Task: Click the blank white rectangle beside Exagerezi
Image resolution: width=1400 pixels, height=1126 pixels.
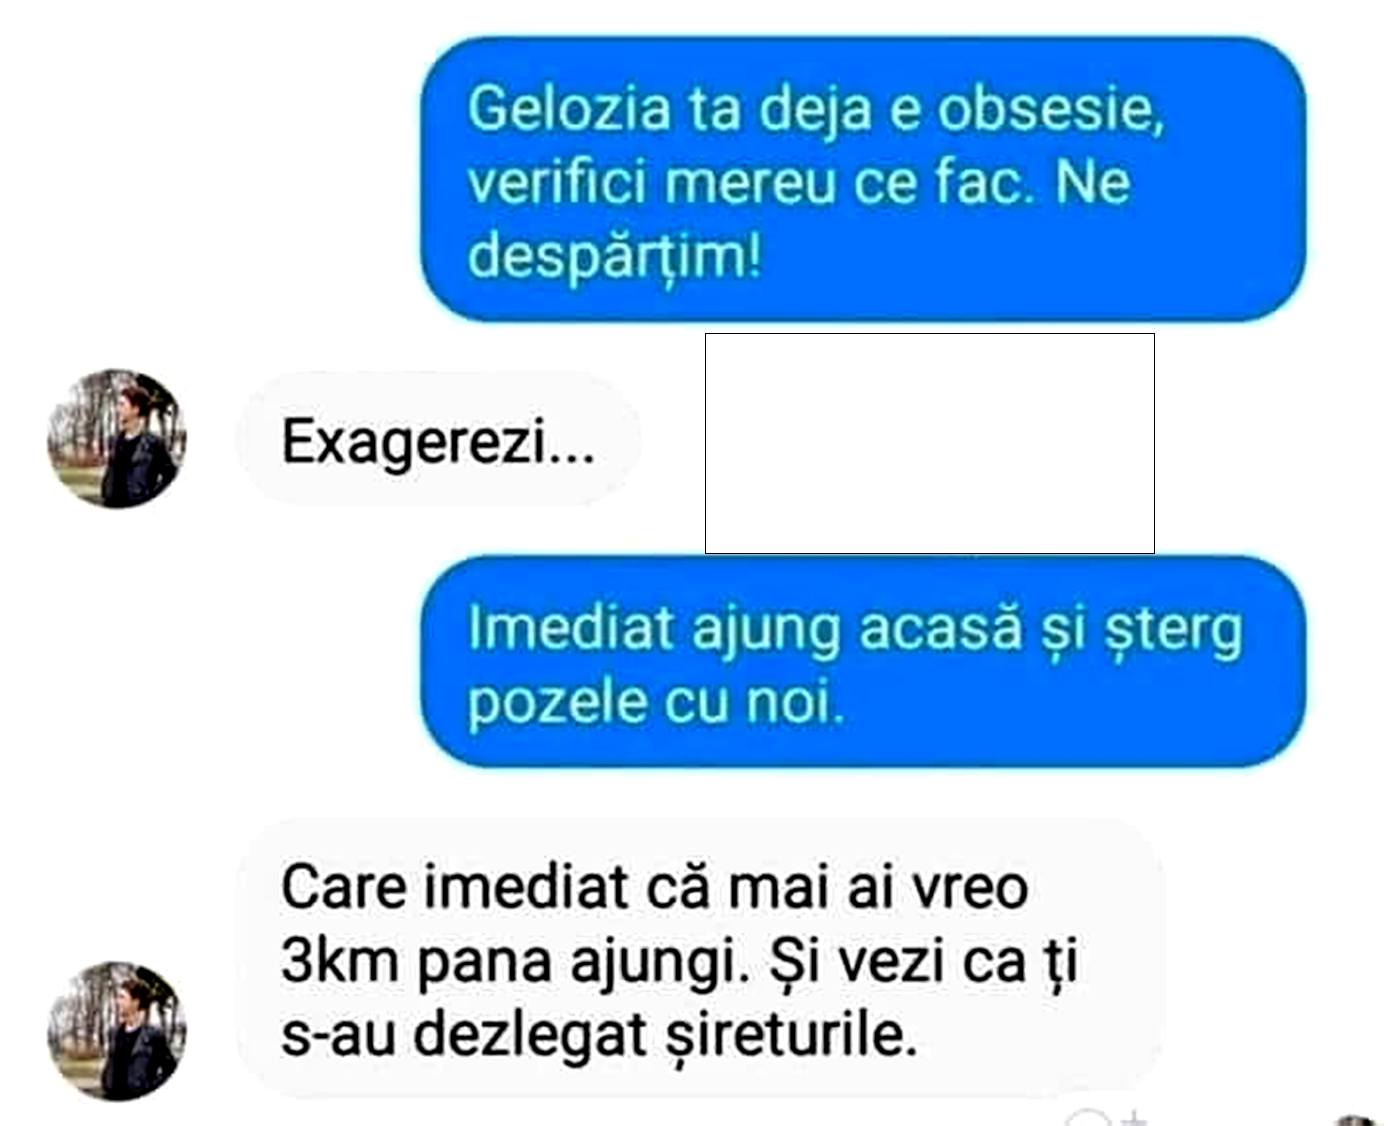Action: (x=930, y=443)
